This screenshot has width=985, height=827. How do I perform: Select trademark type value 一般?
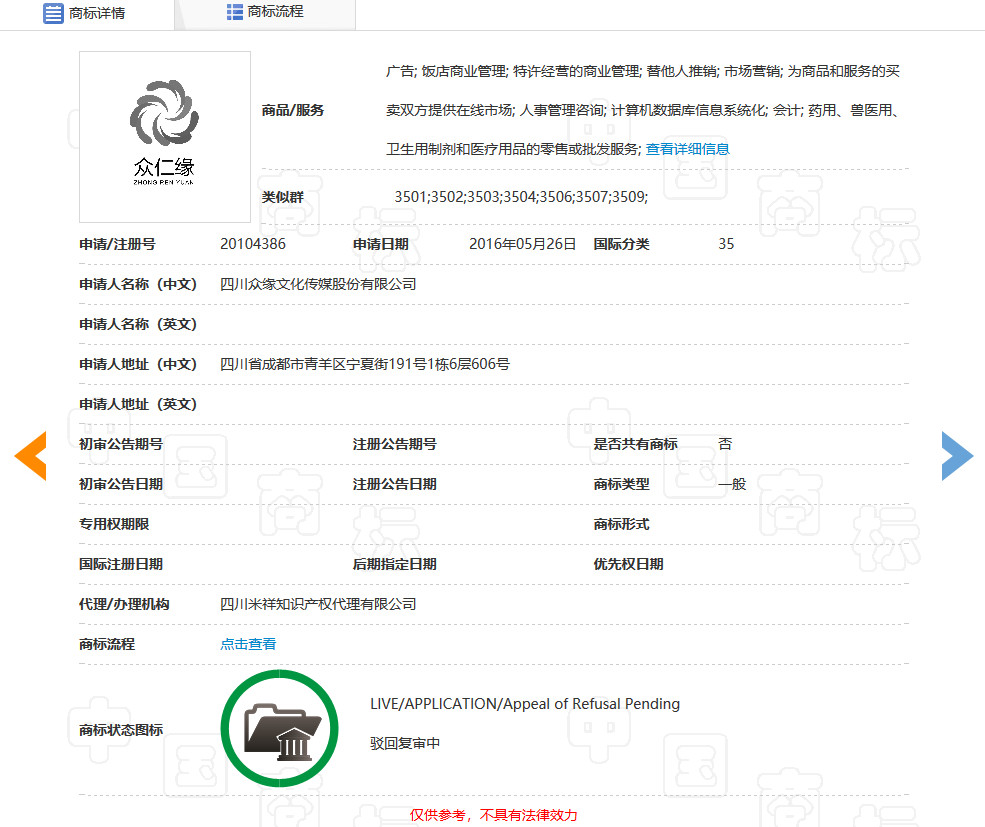pyautogui.click(x=732, y=484)
